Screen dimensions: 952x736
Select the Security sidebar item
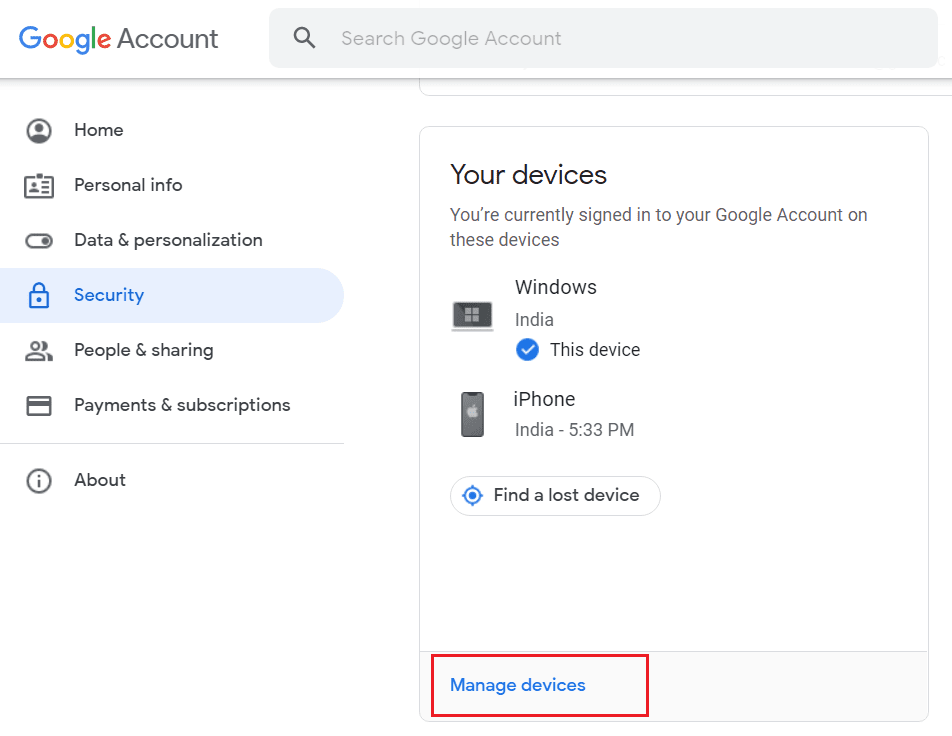point(109,295)
